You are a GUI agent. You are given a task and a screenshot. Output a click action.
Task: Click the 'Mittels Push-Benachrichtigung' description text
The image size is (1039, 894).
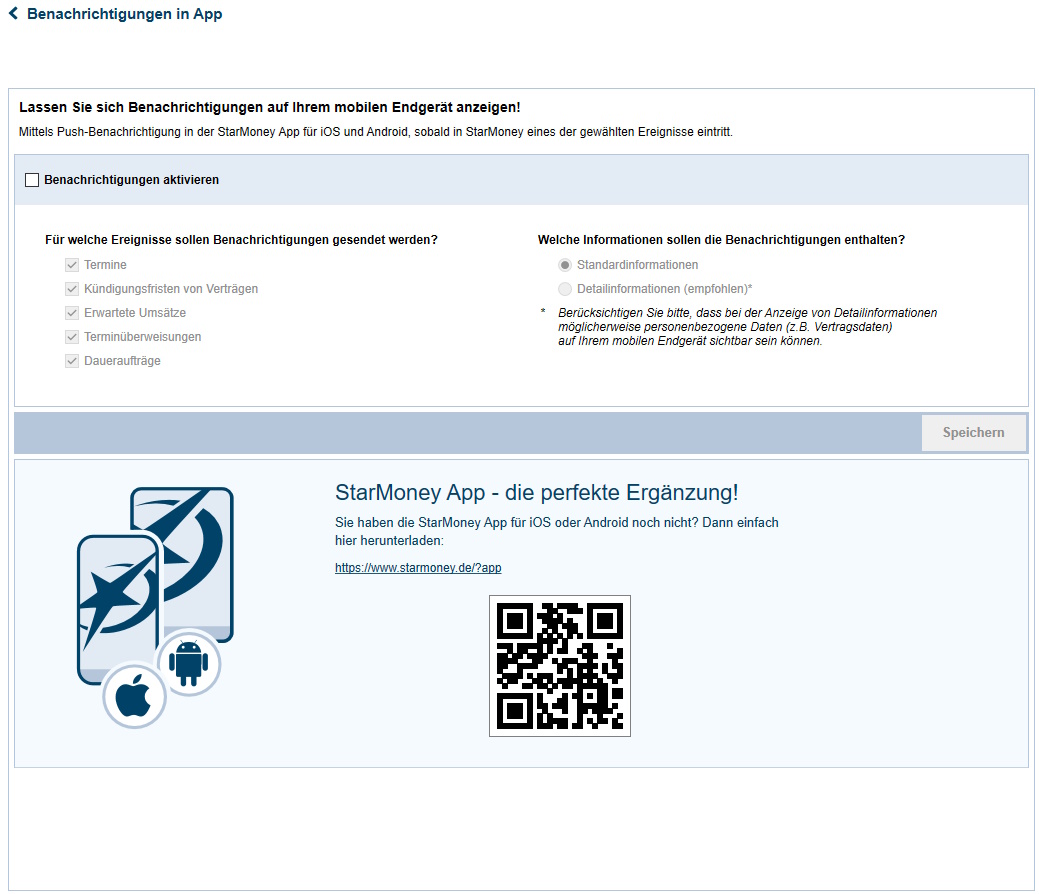[x=376, y=132]
